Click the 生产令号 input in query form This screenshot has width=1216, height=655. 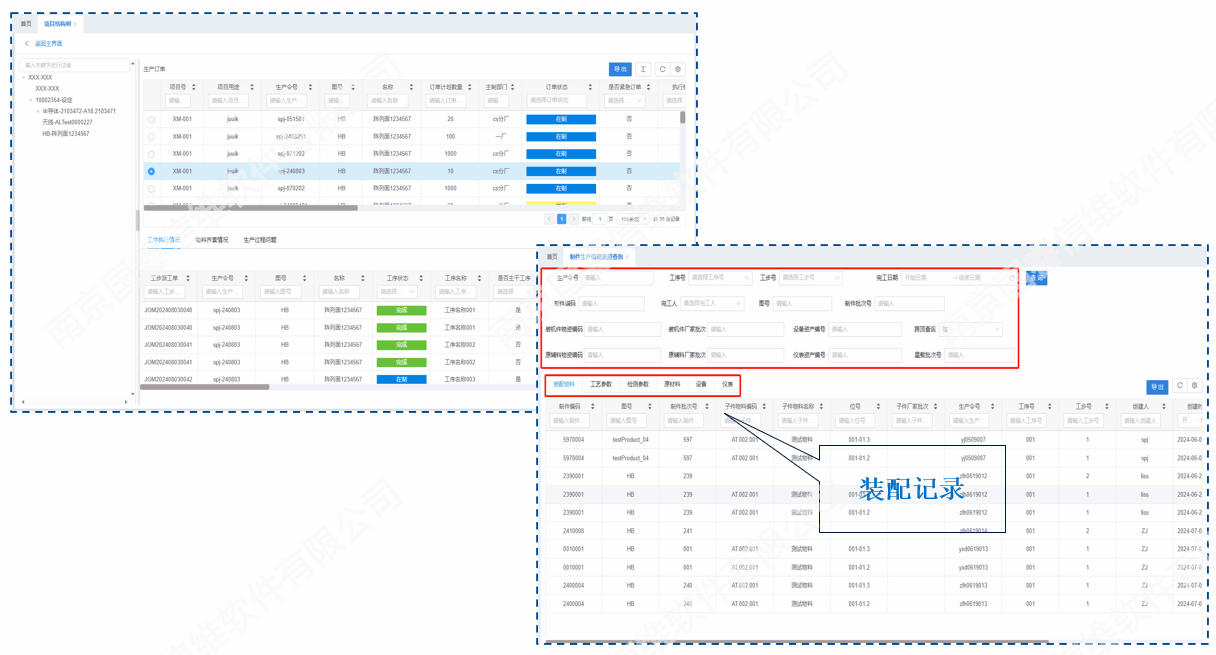coord(617,278)
